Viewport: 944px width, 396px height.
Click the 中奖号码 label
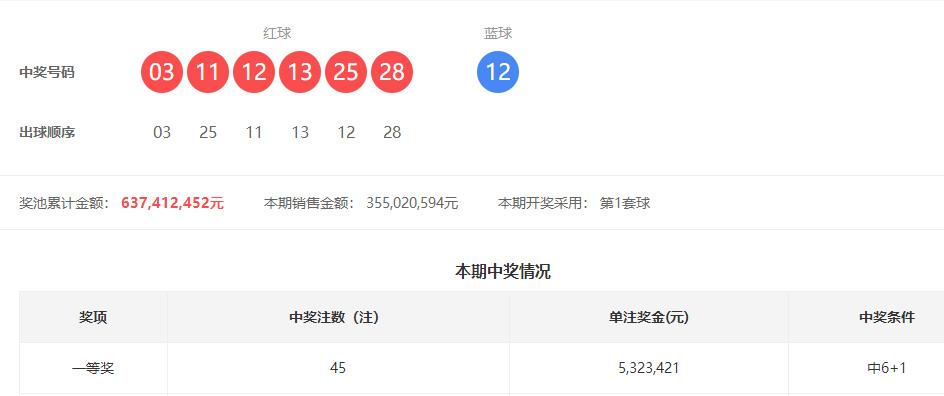click(x=47, y=73)
